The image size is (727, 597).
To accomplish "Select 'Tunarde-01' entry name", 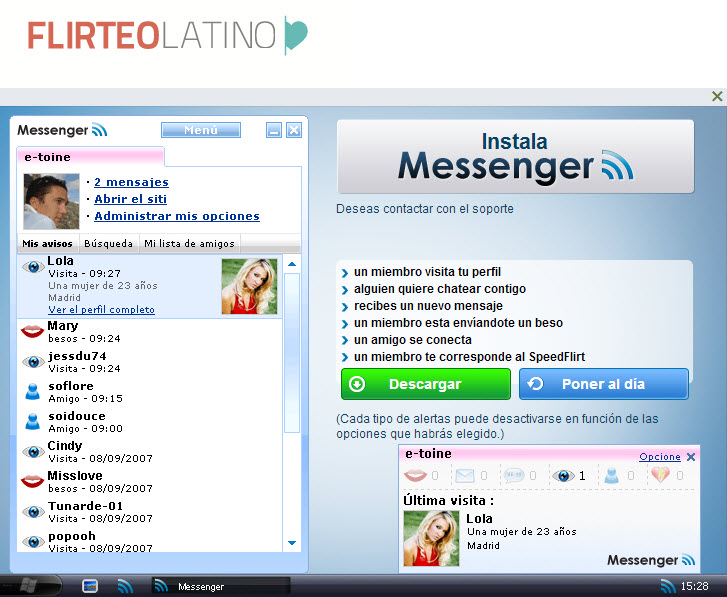I will 85,506.
